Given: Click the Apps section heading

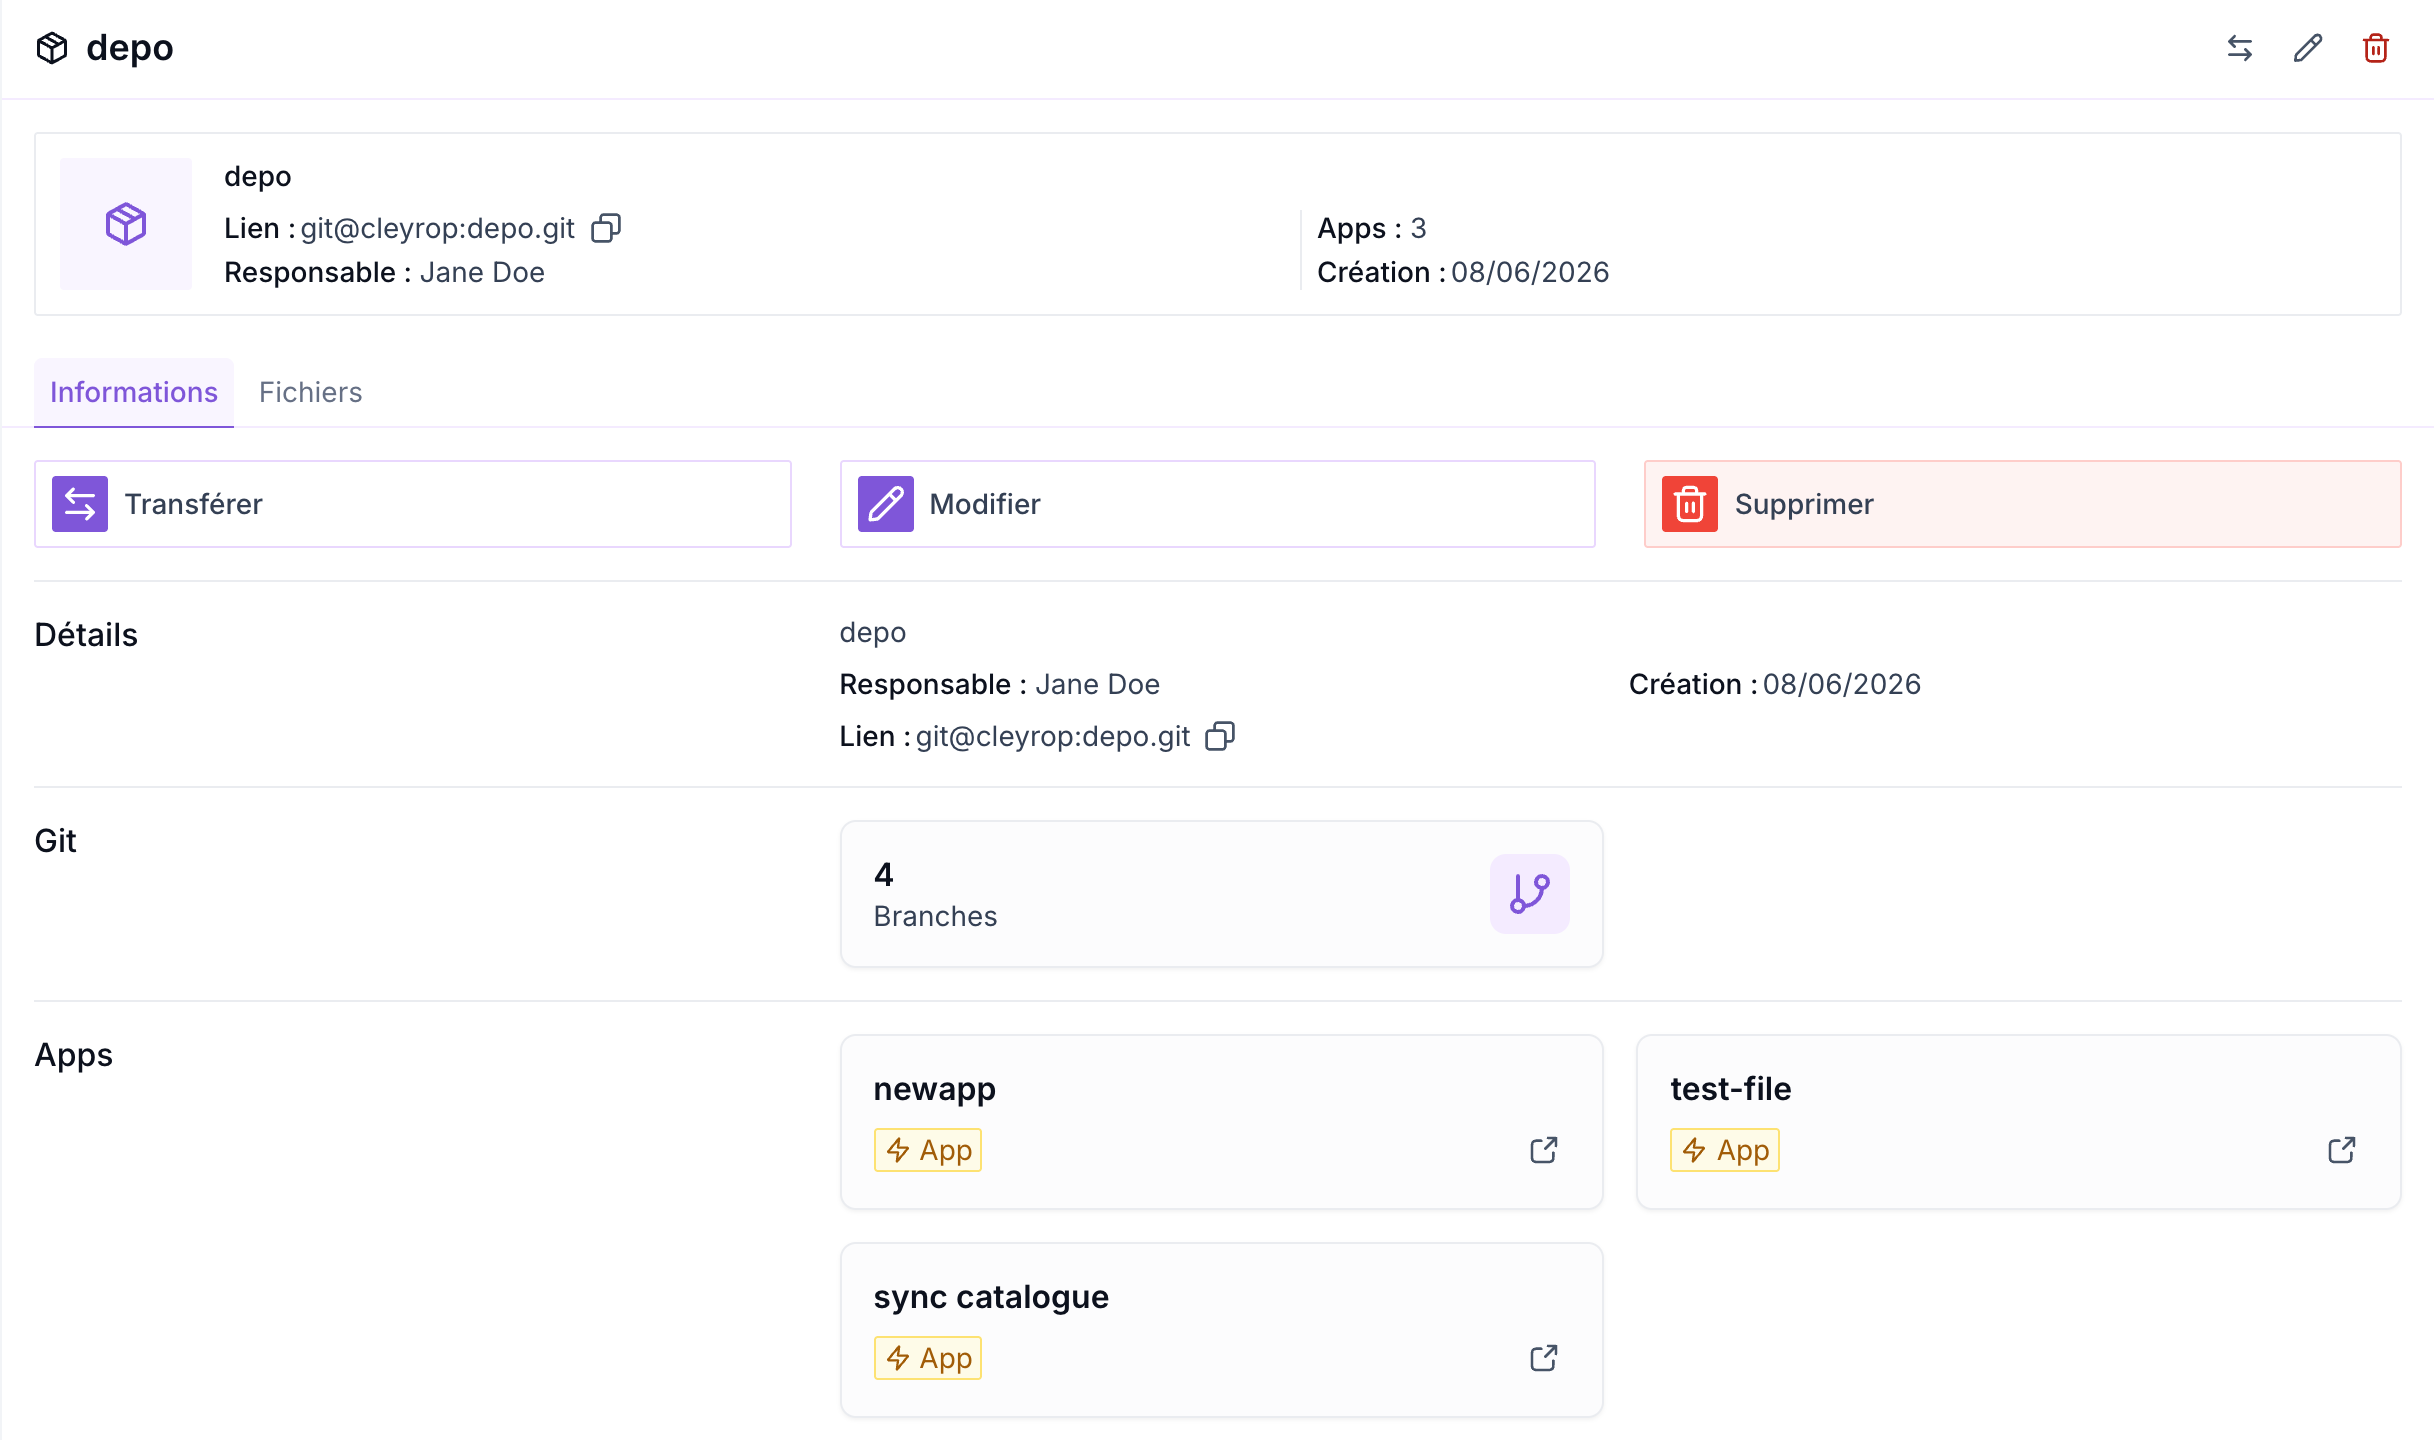Looking at the screenshot, I should coord(74,1055).
